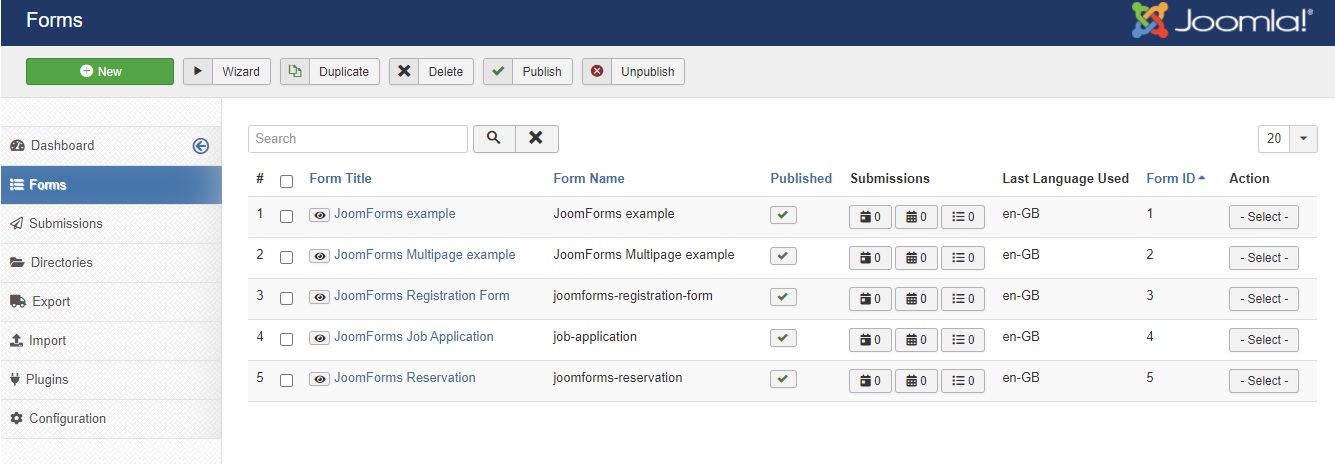
Task: Clear the search with the X button
Action: click(536, 139)
